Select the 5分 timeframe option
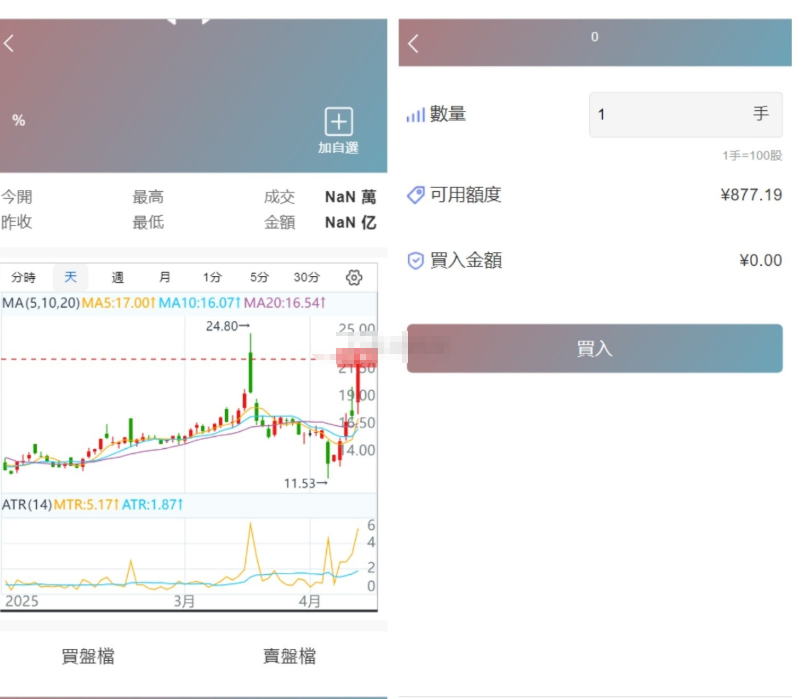 262,277
